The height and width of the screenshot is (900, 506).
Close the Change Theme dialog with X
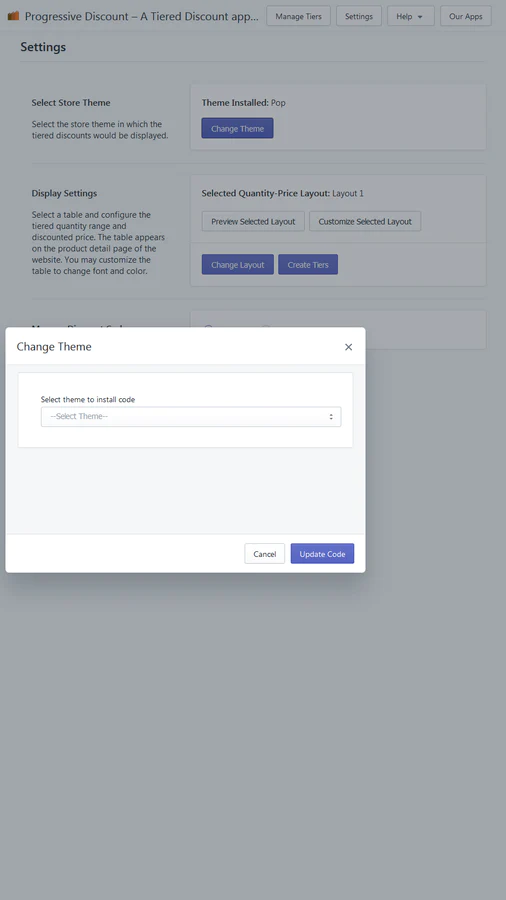(x=348, y=347)
